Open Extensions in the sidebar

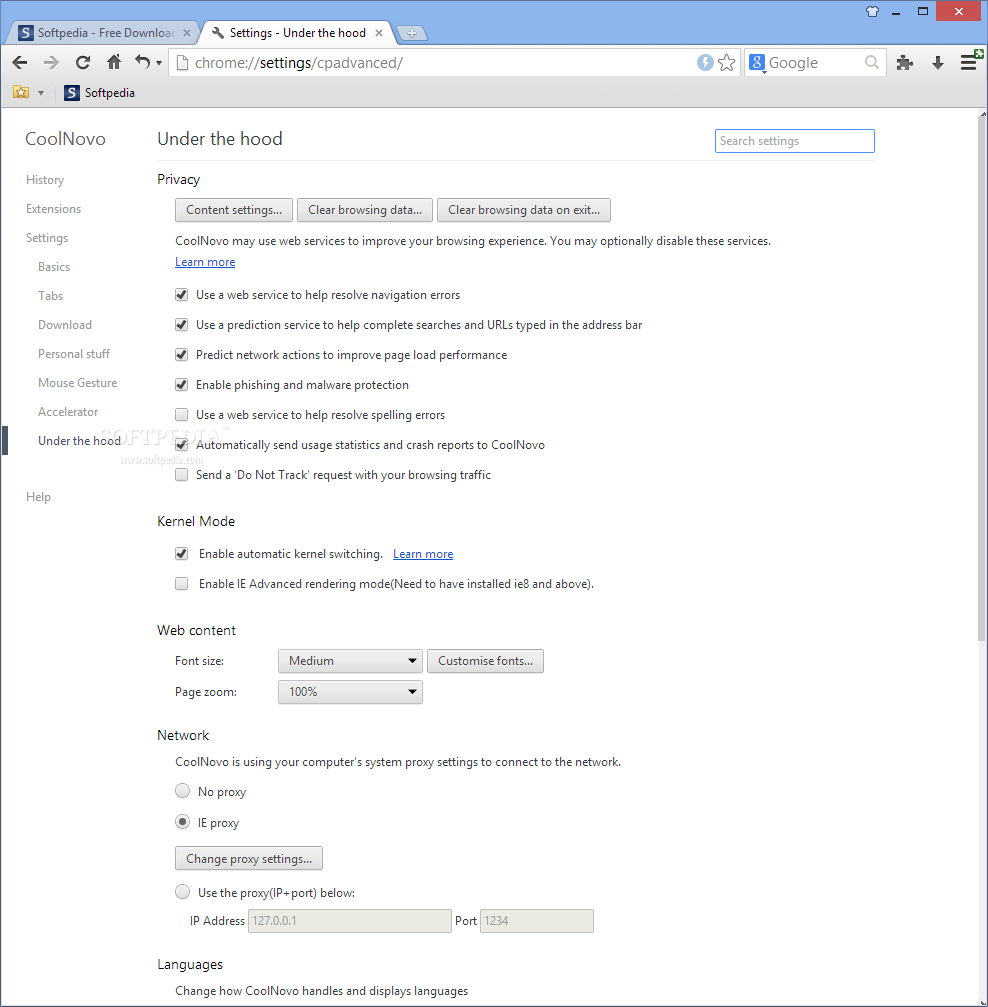(53, 209)
